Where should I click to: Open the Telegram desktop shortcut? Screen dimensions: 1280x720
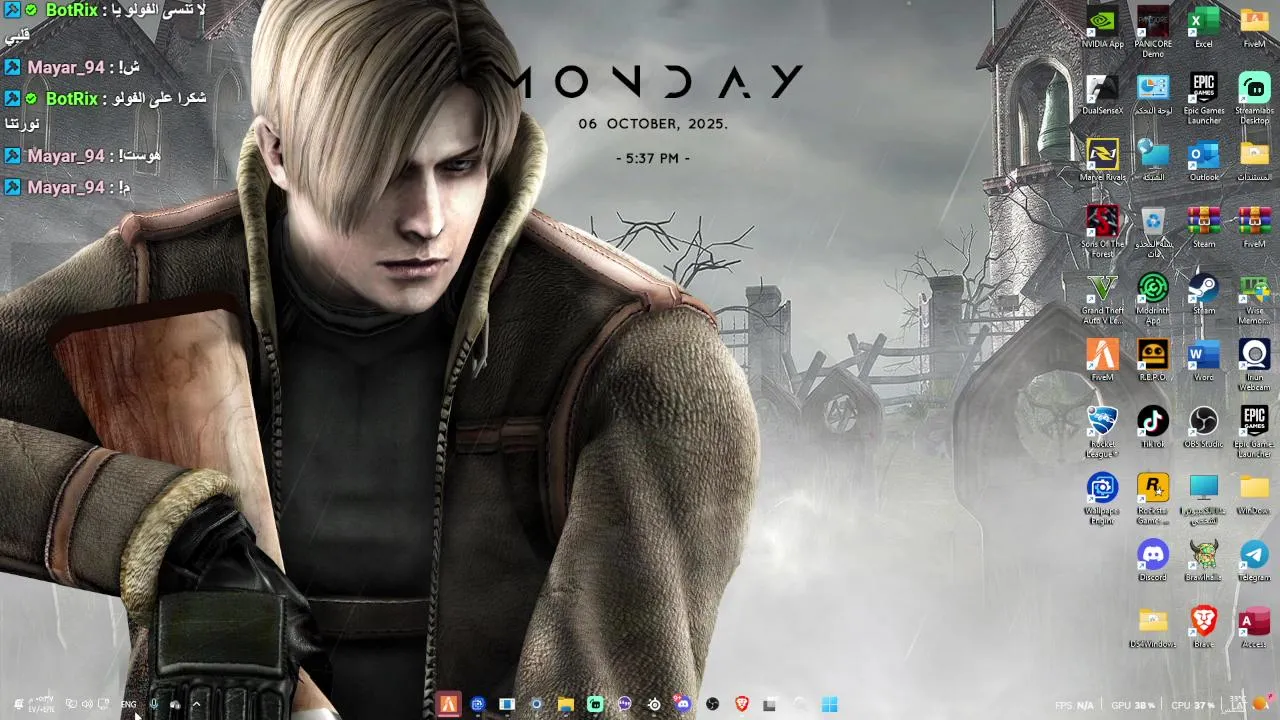pyautogui.click(x=1254, y=560)
